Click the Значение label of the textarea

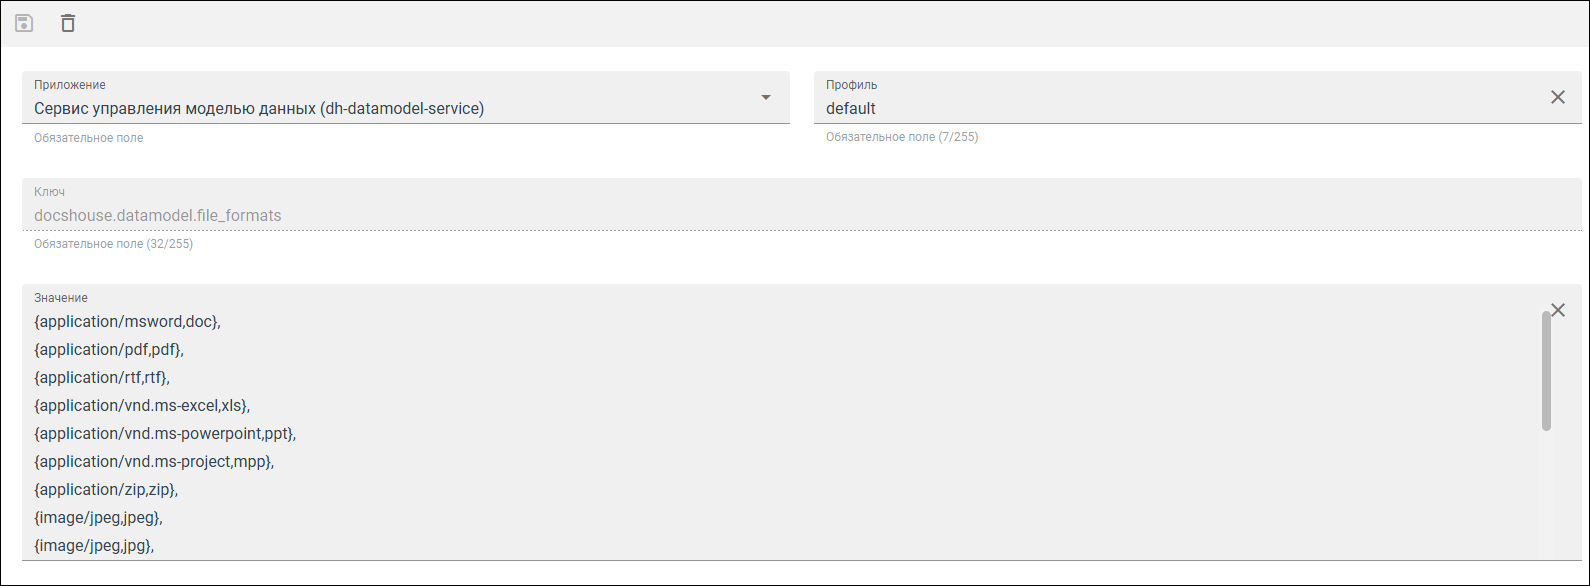tap(61, 298)
